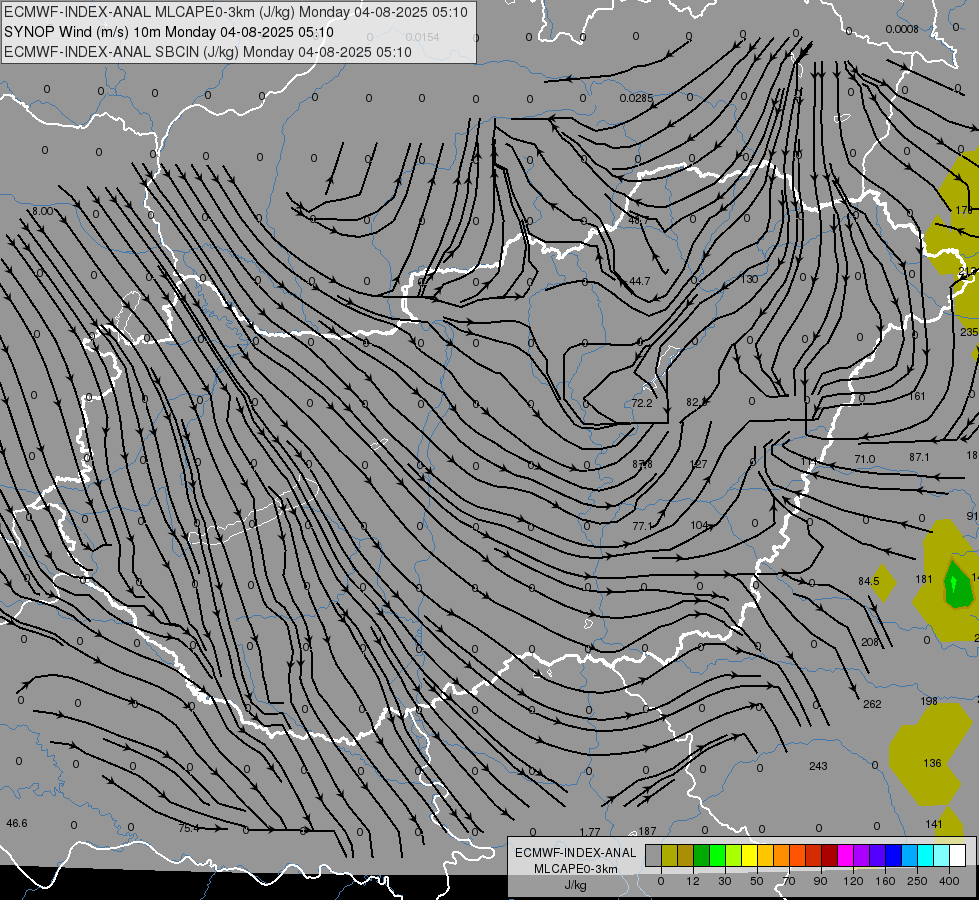Click the pure blue swatch above 160
This screenshot has height=900, width=979.
coord(893,855)
